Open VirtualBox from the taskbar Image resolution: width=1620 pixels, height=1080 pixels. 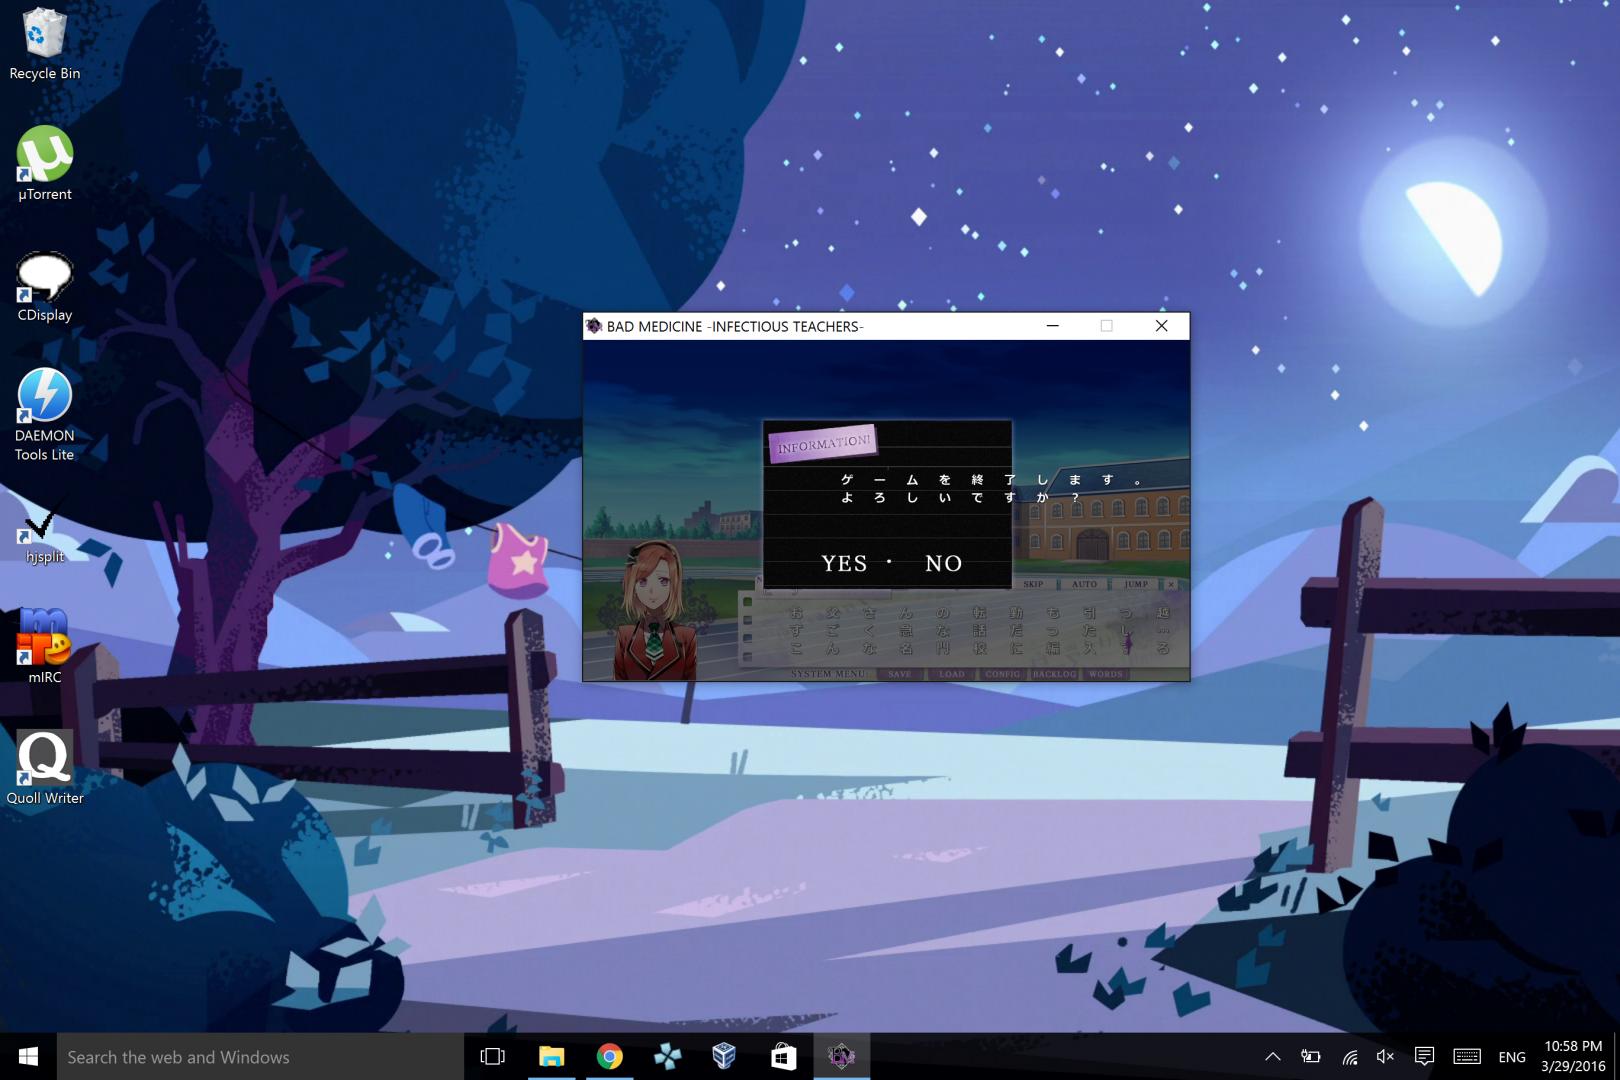pyautogui.click(x=724, y=1056)
